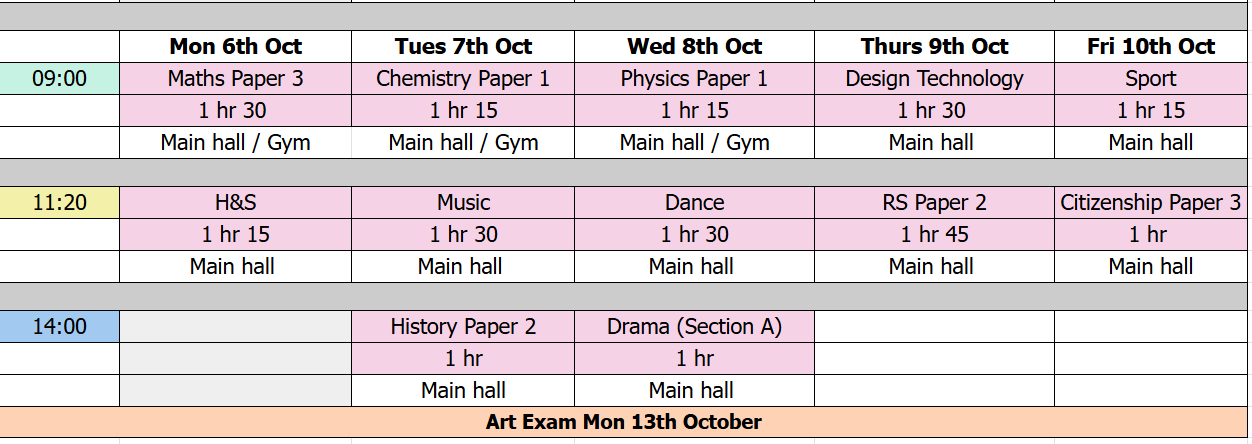Select the Music exam cell
This screenshot has height=444, width=1252.
(463, 203)
